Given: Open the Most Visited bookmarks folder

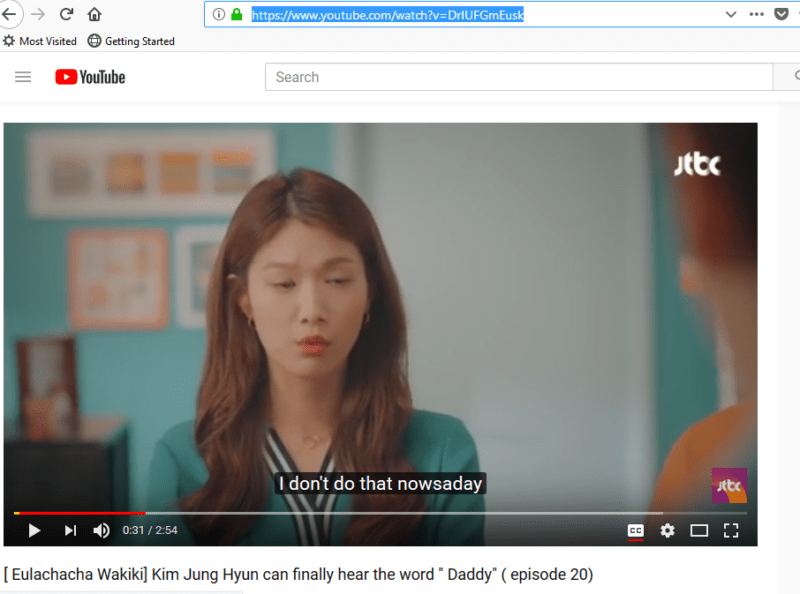Looking at the screenshot, I should (40, 41).
